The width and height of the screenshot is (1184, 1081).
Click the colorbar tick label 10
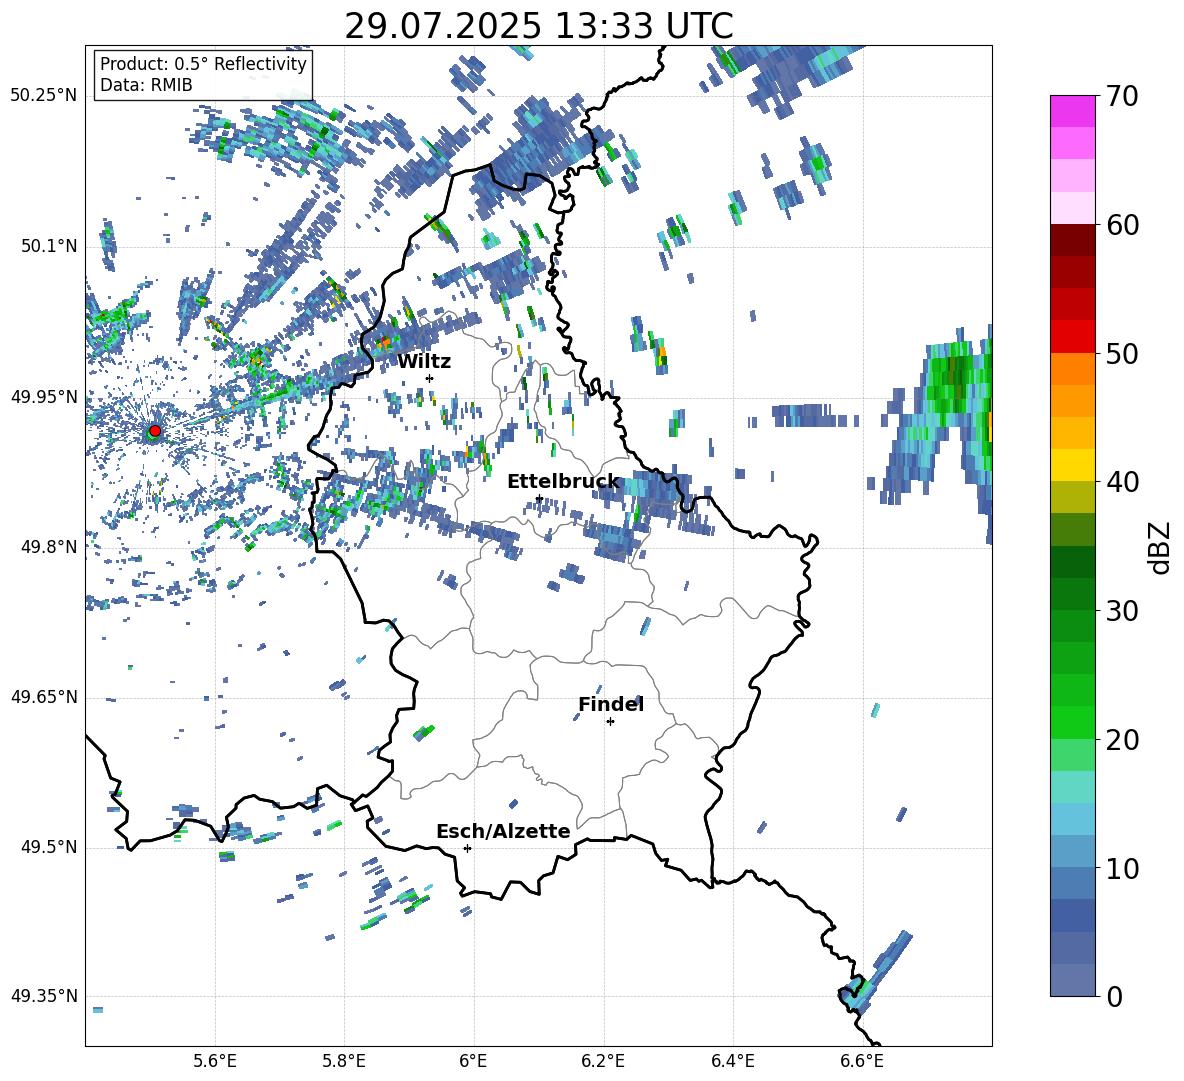(x=1122, y=868)
